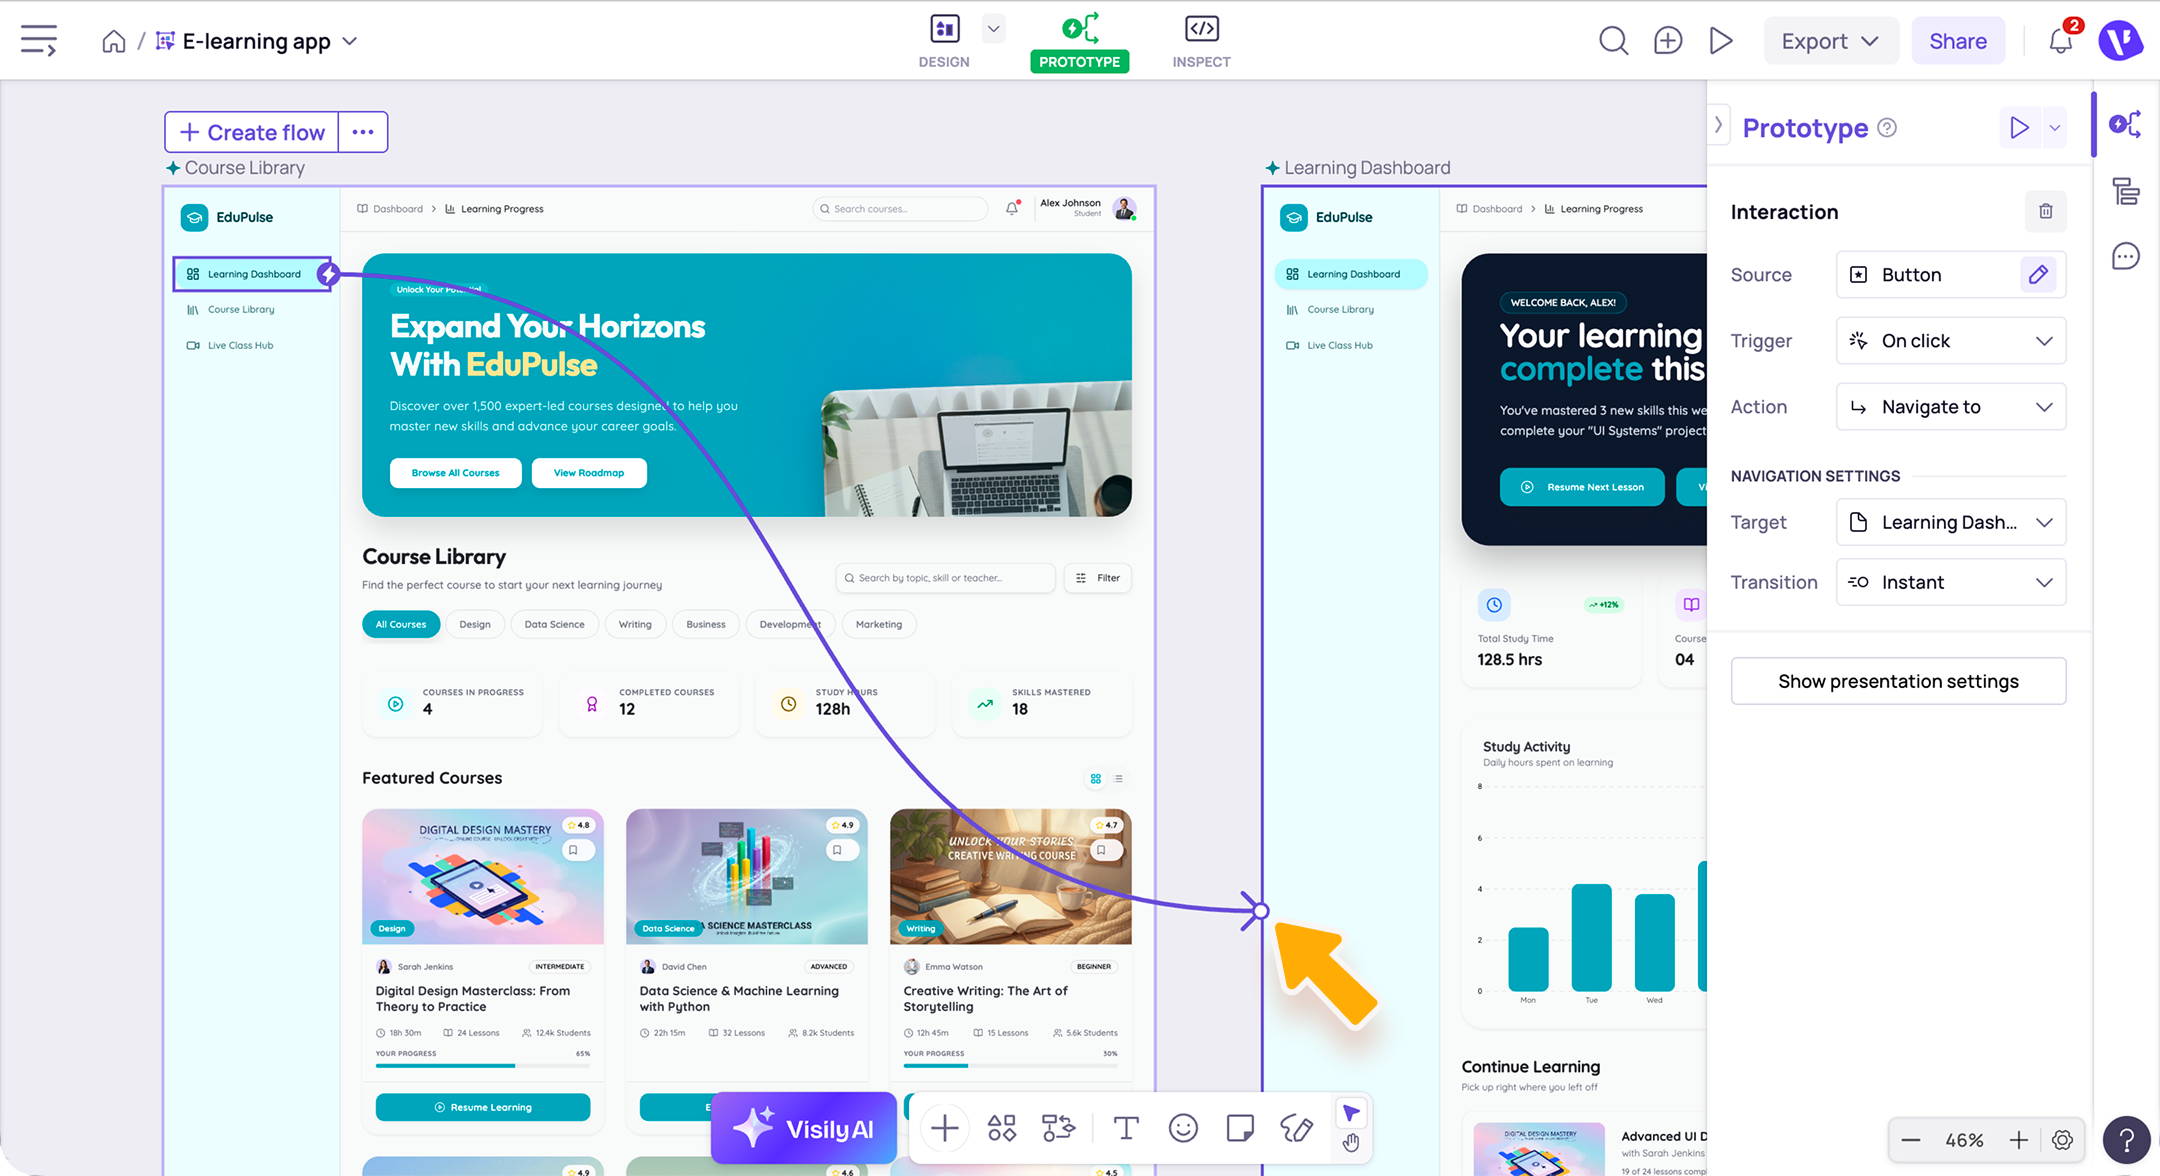Click the Create flow button
The width and height of the screenshot is (2160, 1176).
(x=252, y=132)
